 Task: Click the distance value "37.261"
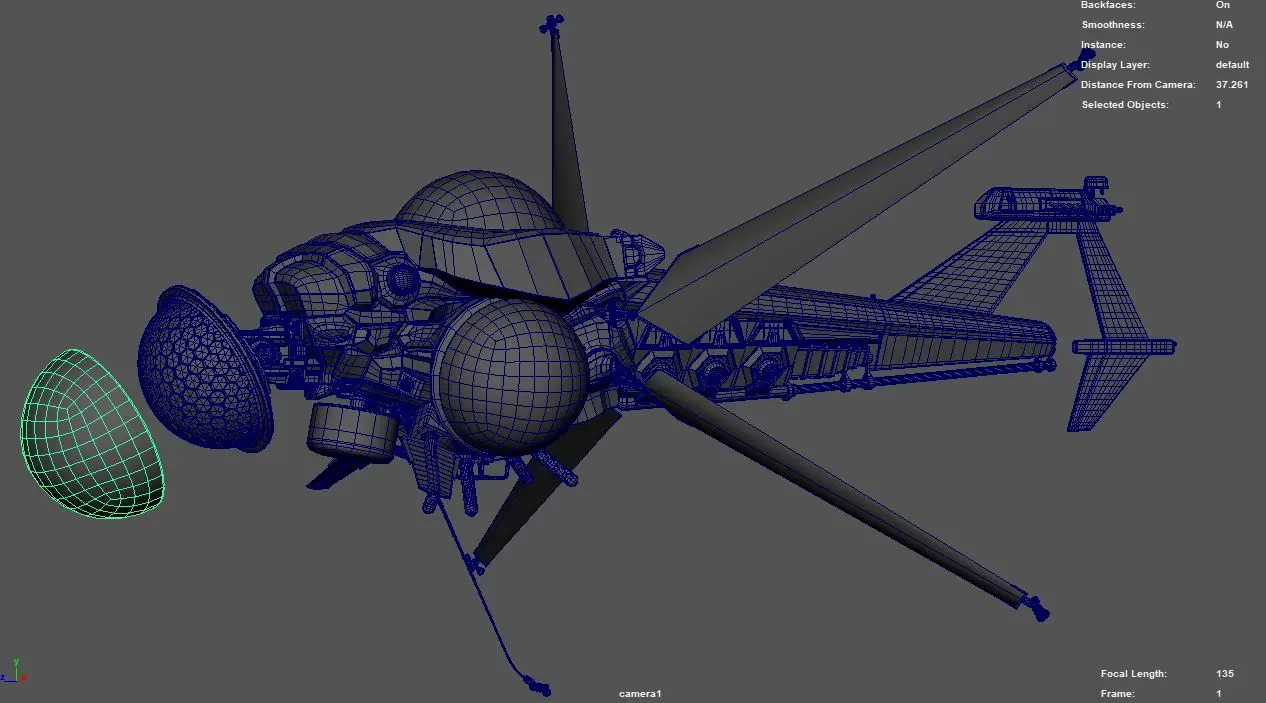pyautogui.click(x=1232, y=85)
